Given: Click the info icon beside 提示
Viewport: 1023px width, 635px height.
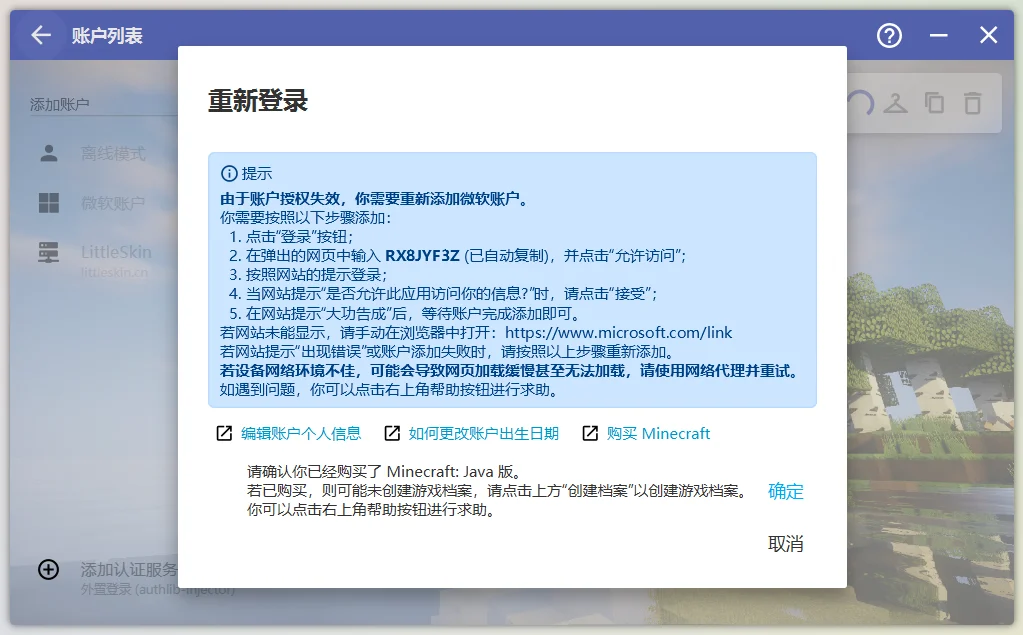Looking at the screenshot, I should pyautogui.click(x=229, y=173).
